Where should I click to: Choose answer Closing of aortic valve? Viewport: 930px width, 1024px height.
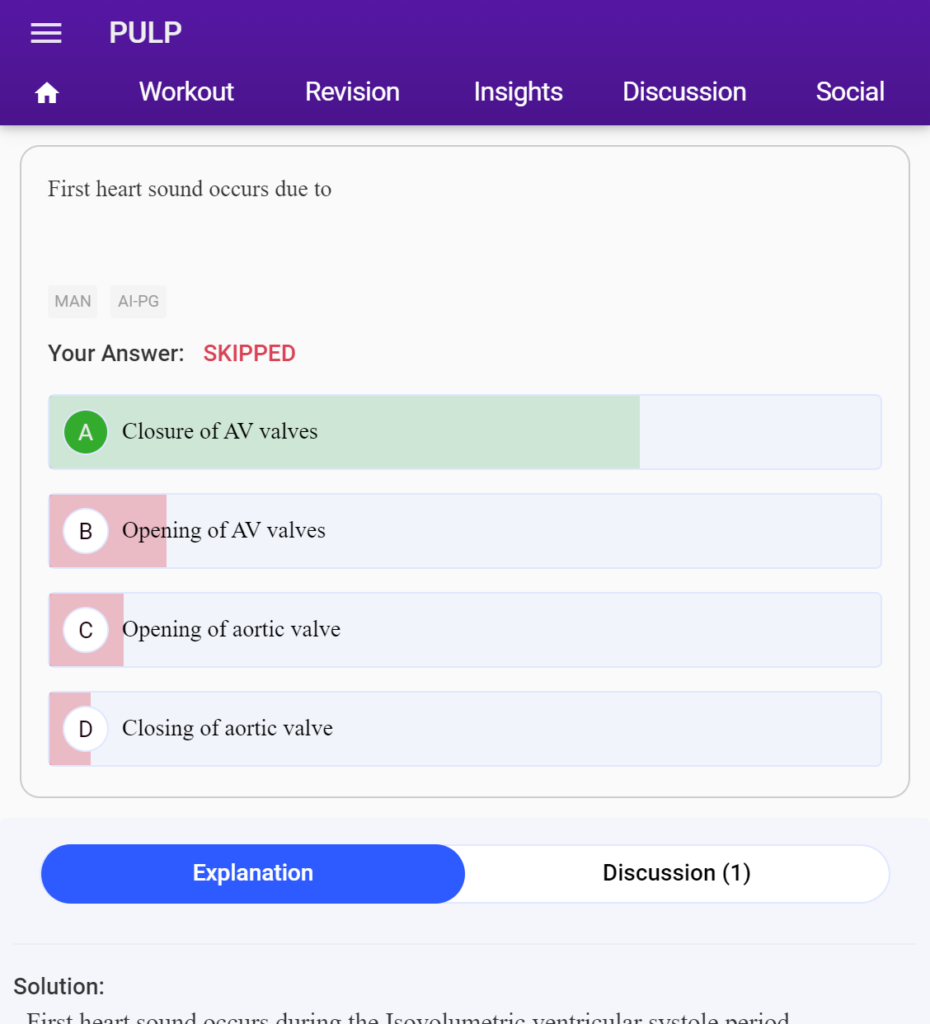pyautogui.click(x=465, y=729)
